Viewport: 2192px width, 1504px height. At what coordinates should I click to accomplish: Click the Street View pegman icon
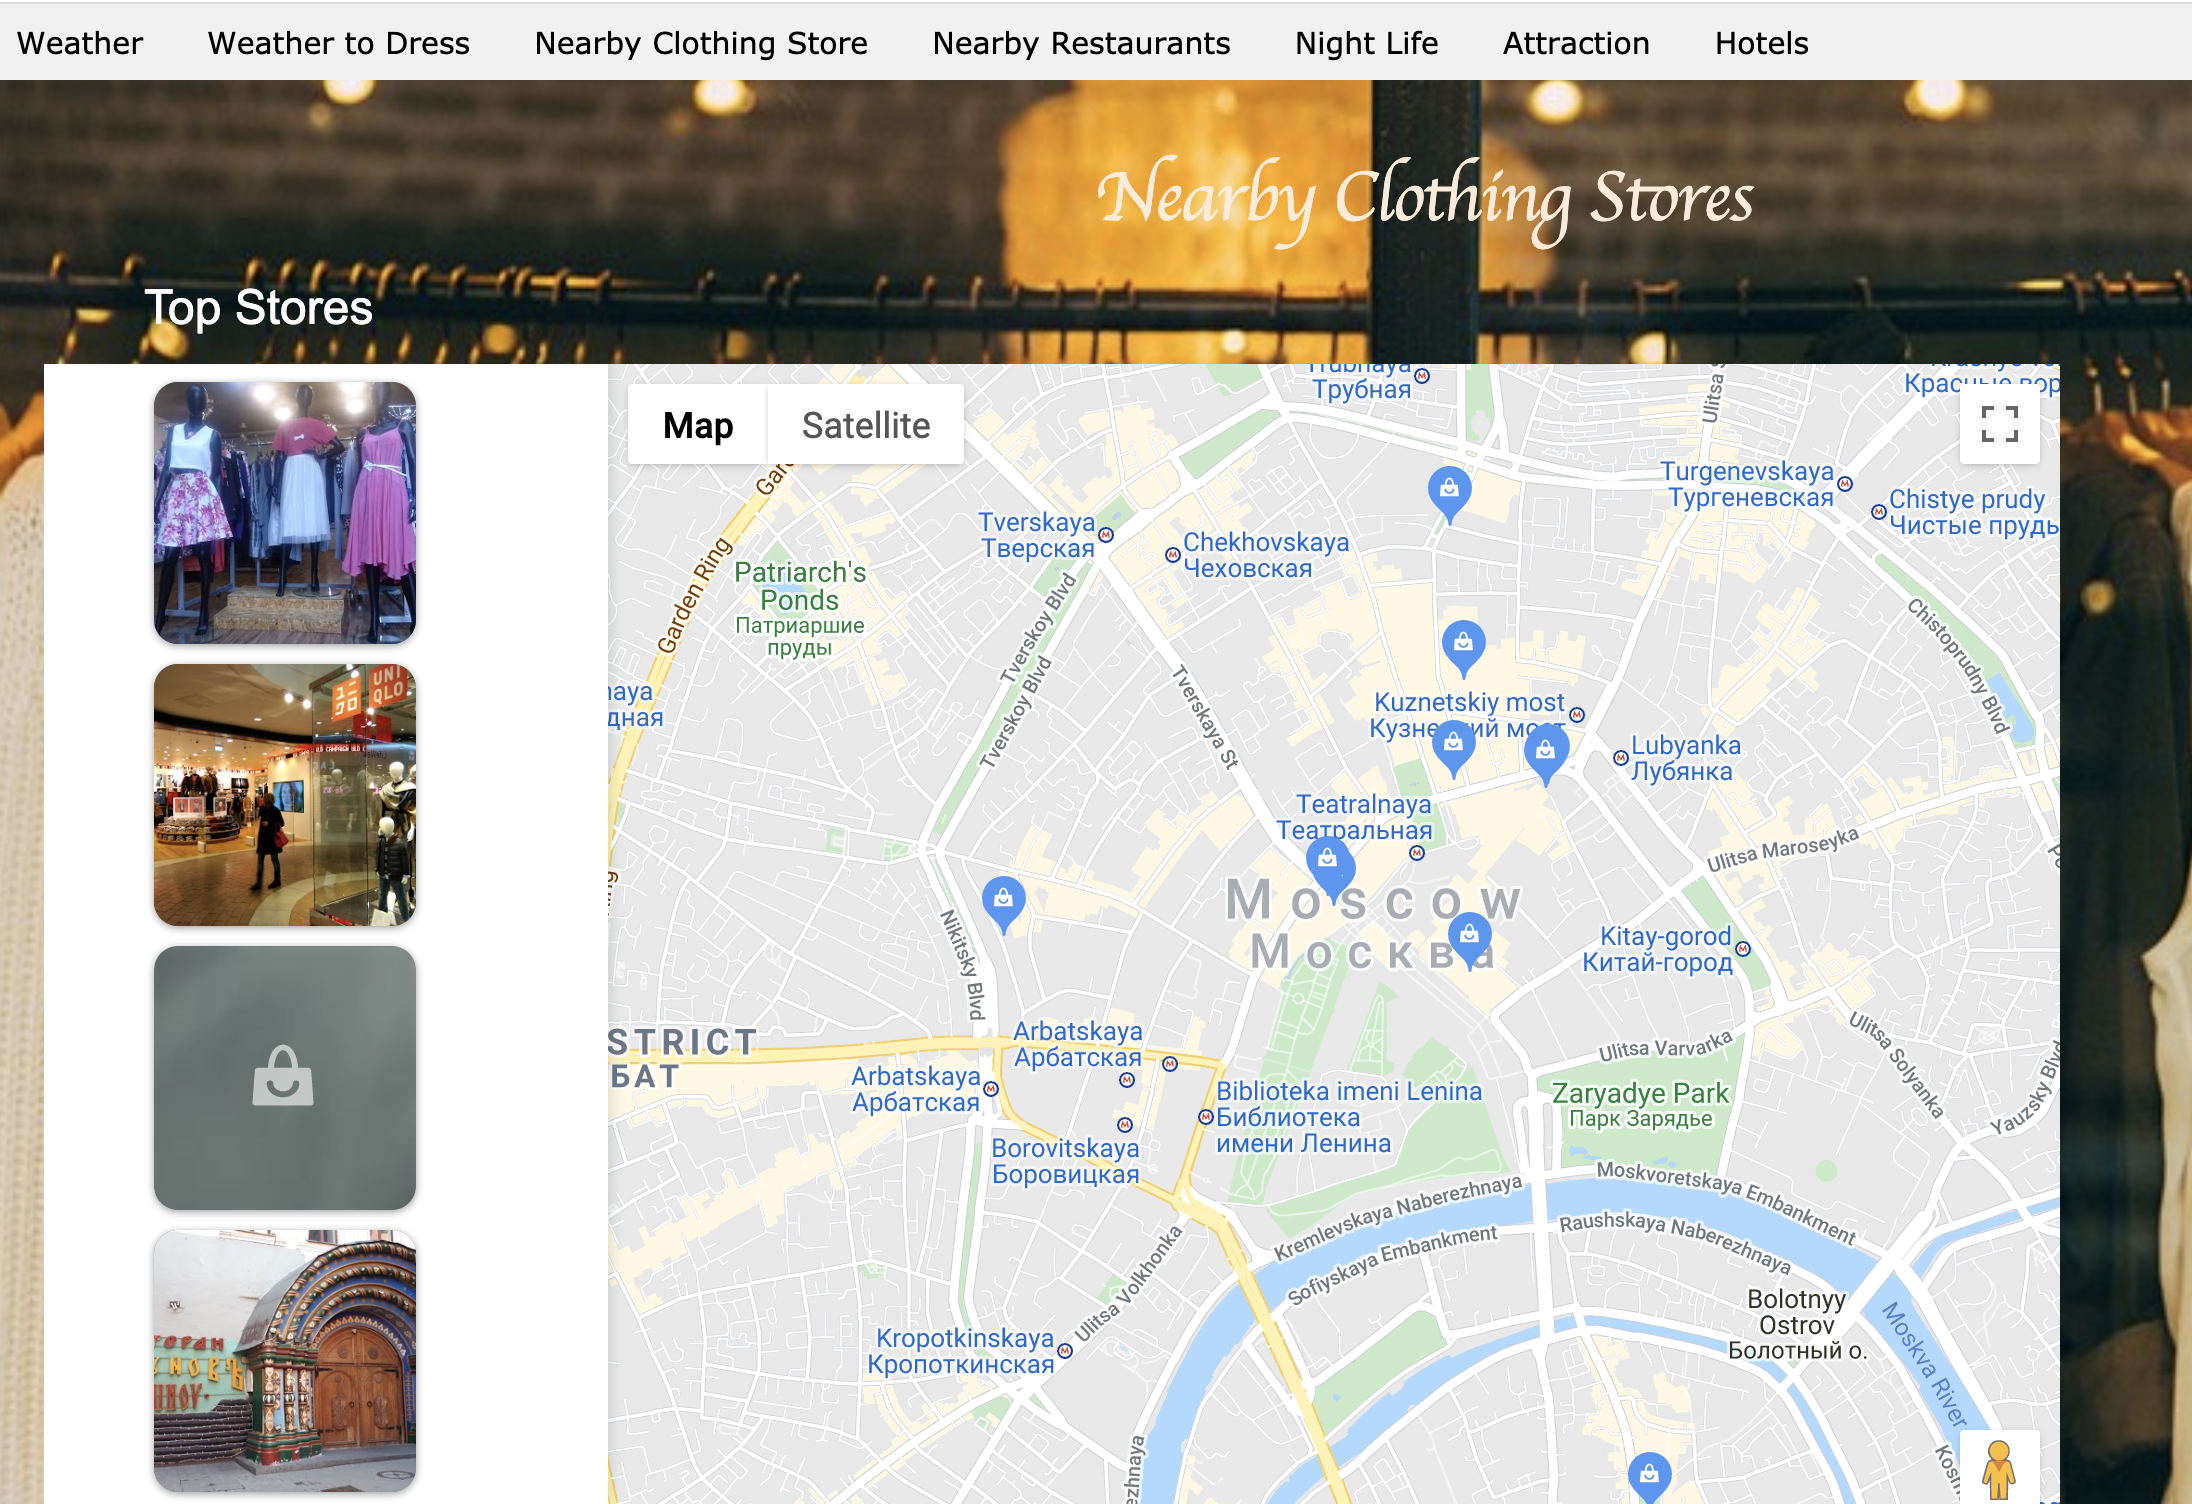tap(1998, 1468)
